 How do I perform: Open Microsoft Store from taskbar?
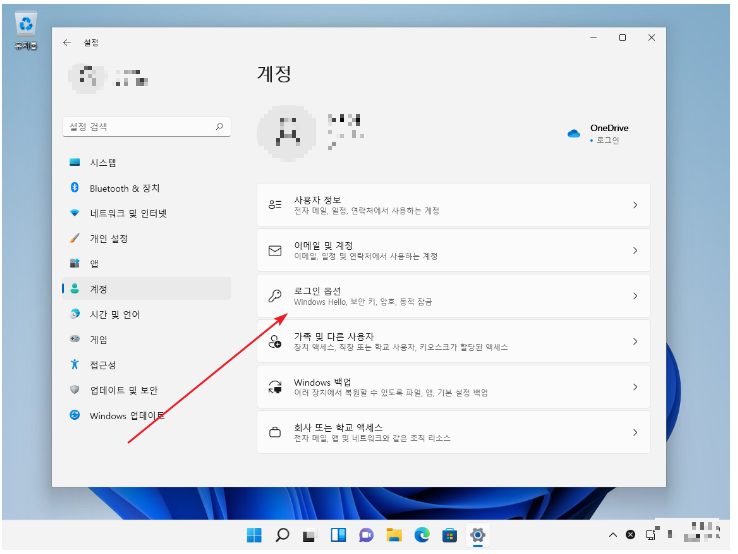(x=449, y=535)
